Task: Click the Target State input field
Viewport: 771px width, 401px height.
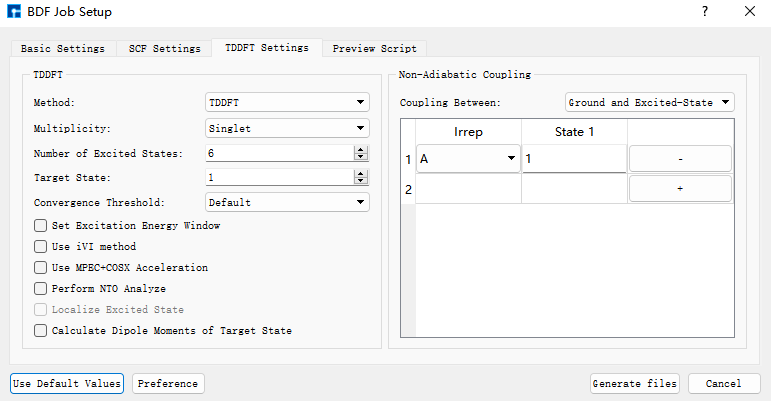Action: (280, 177)
